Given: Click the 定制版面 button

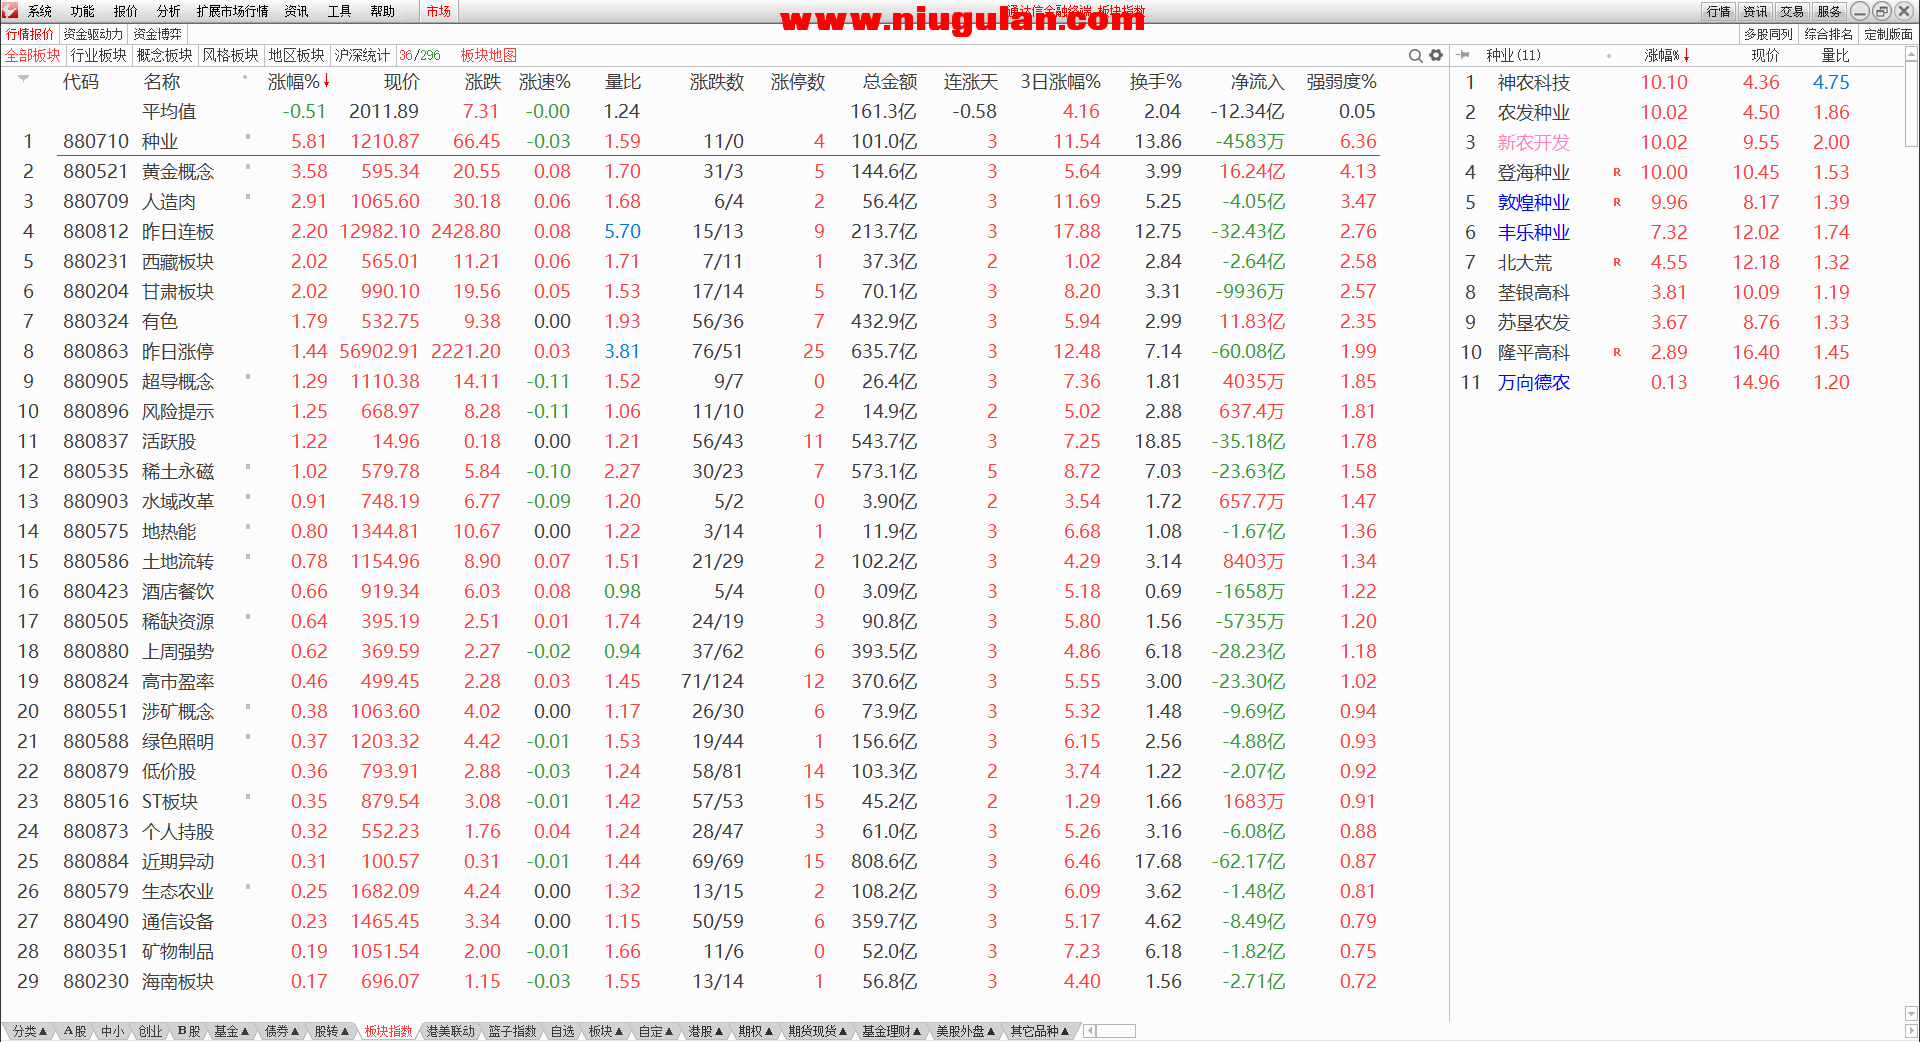Looking at the screenshot, I should pos(1889,34).
